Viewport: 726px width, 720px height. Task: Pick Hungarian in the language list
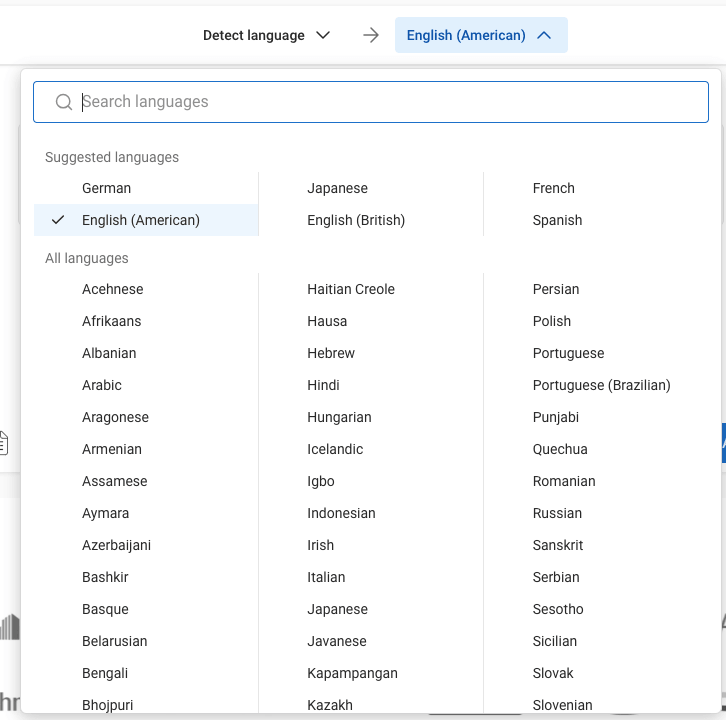[339, 417]
